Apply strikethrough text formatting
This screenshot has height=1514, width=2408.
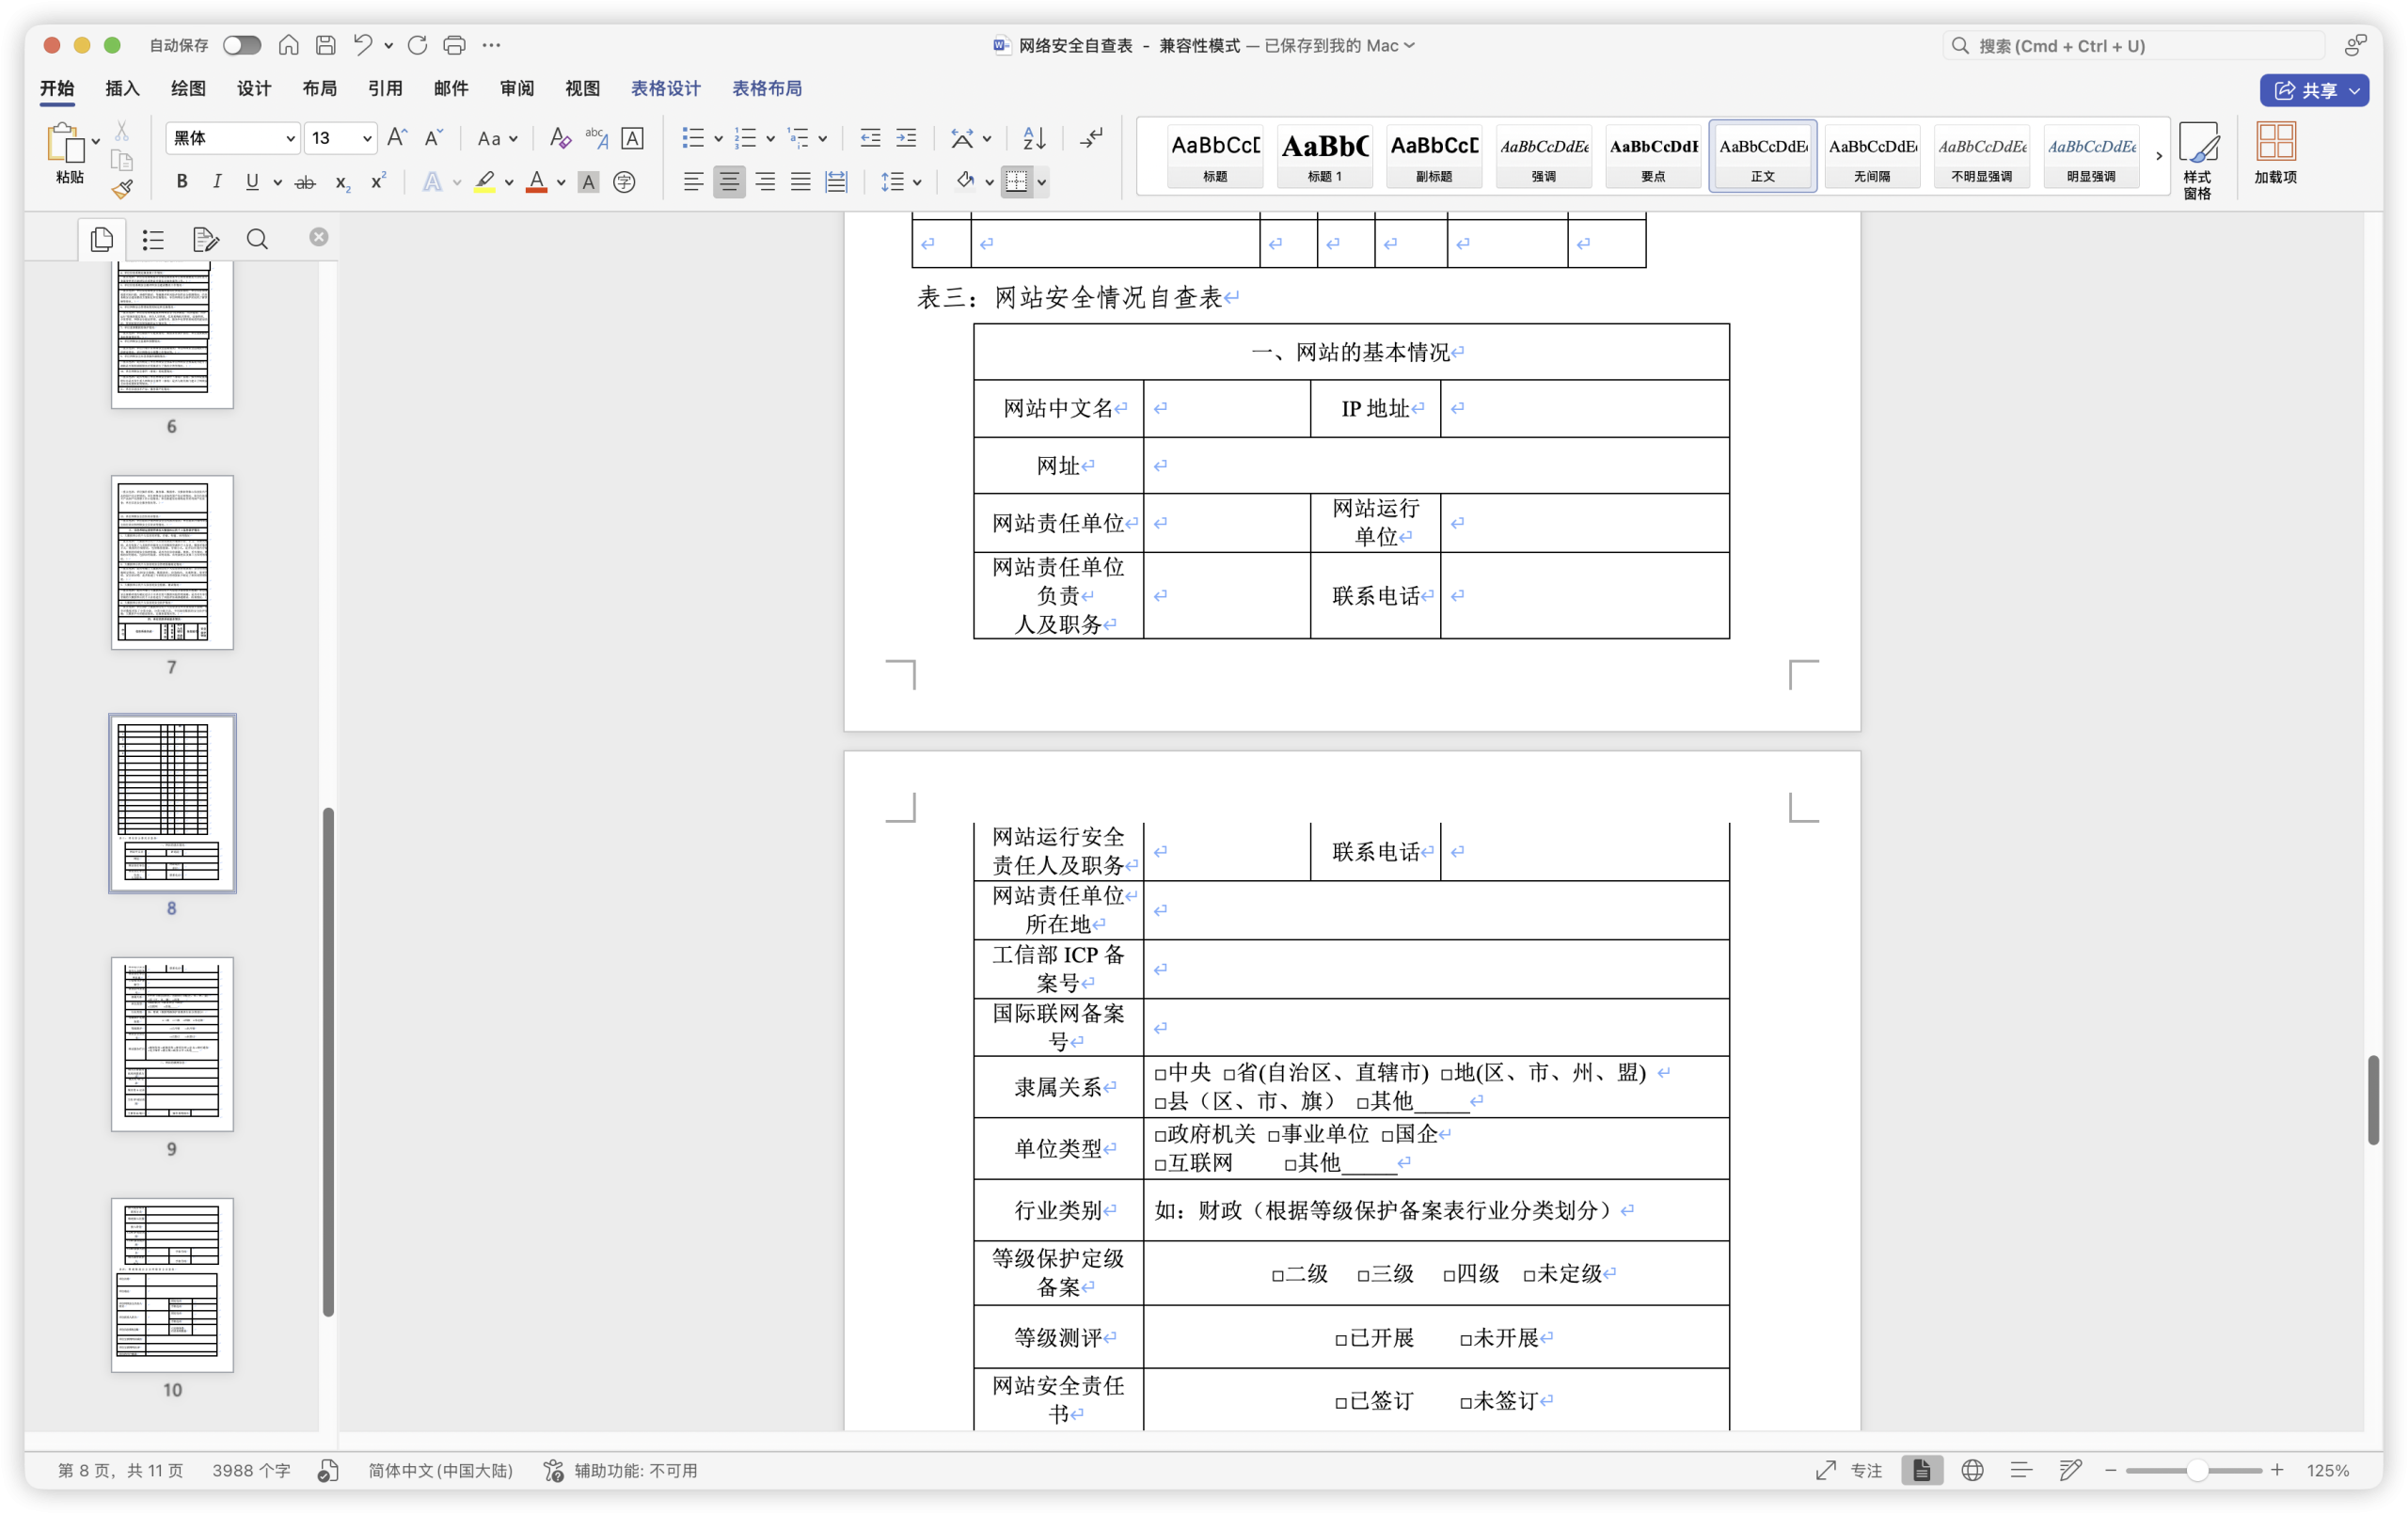(305, 182)
